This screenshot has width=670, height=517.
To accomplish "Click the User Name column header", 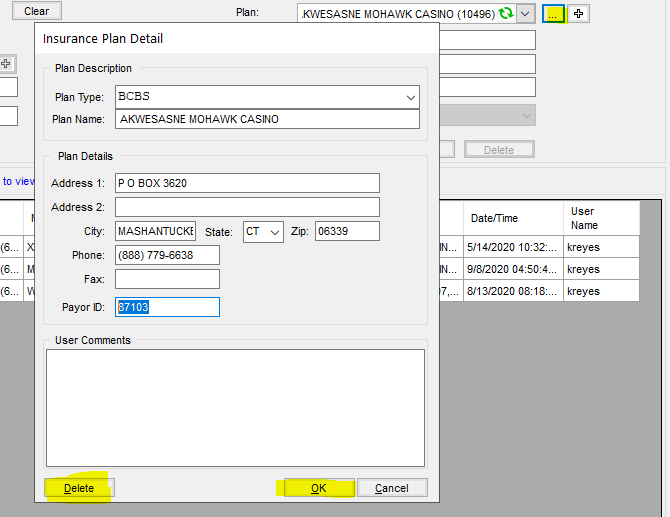I will [x=601, y=218].
